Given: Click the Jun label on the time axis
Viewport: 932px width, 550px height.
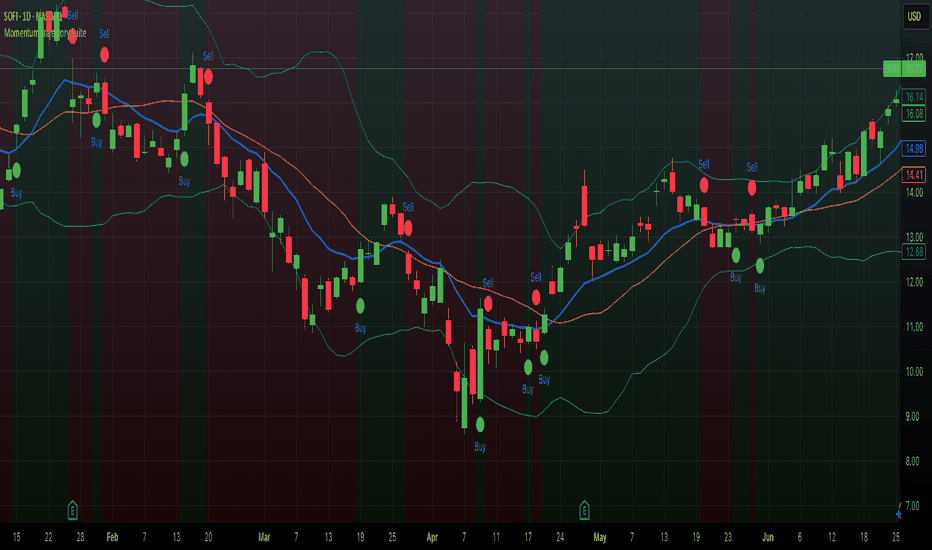Looking at the screenshot, I should pos(768,538).
